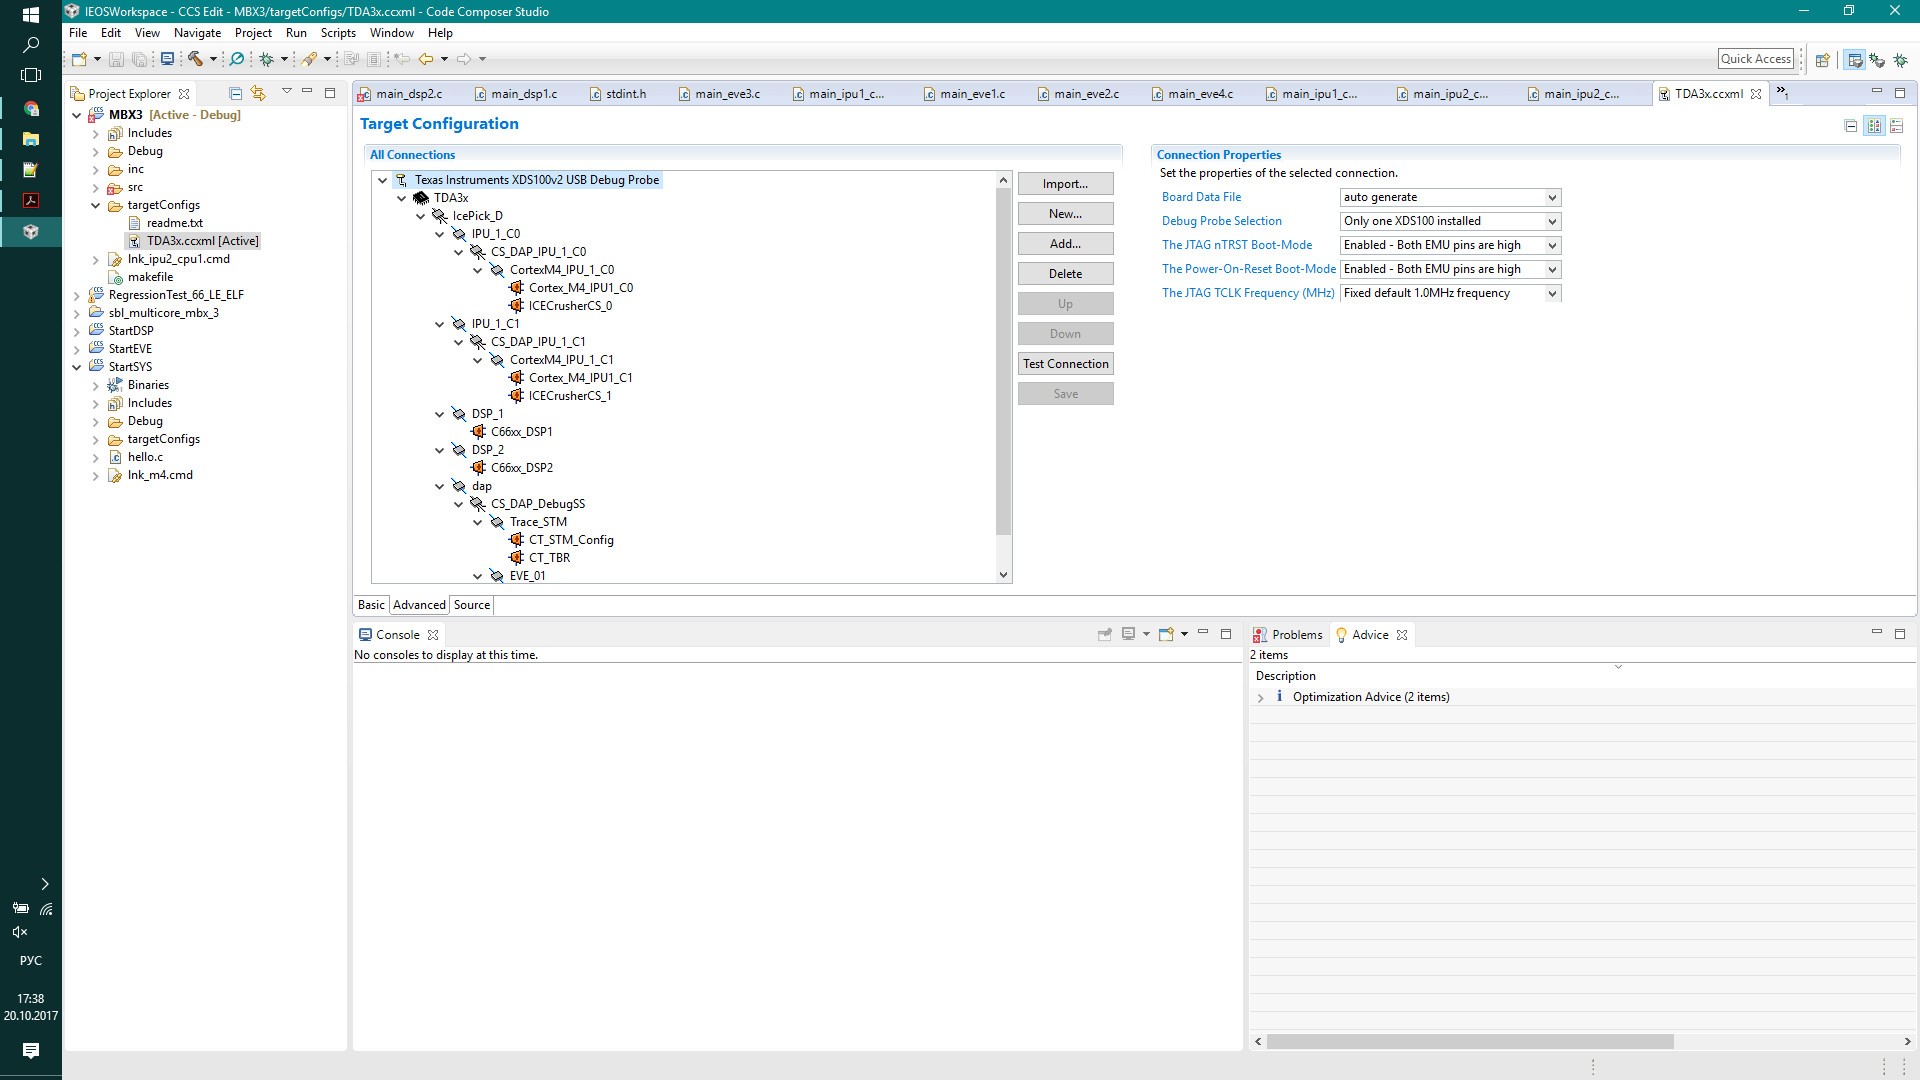Collapse the targetConfigs folder under MBX3
Viewport: 1920px width, 1080px height.
coord(96,205)
